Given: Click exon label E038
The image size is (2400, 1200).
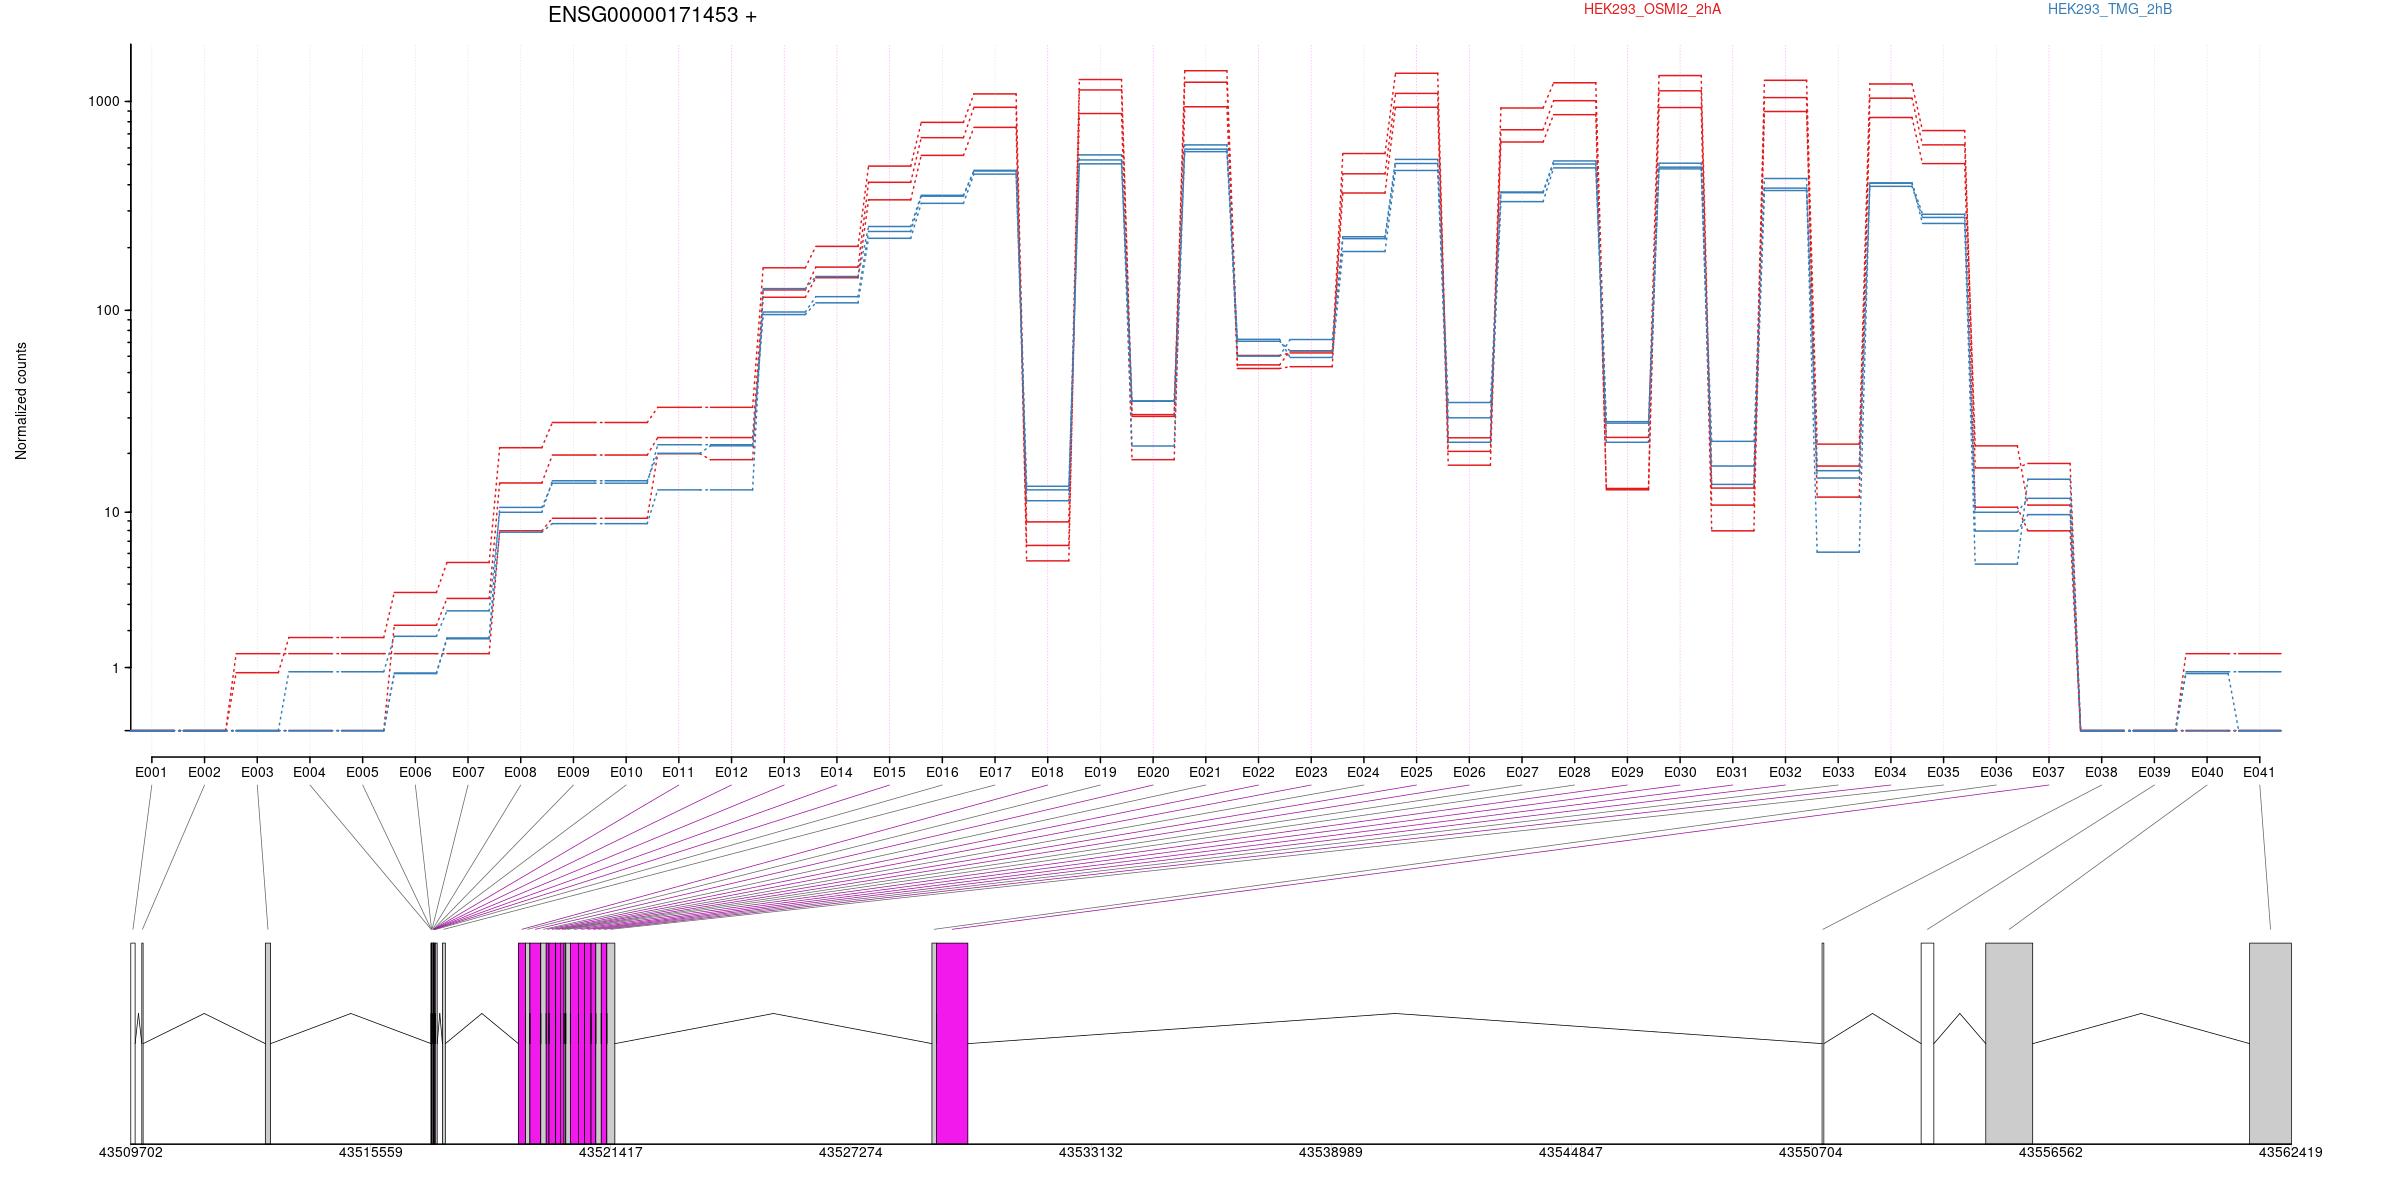Looking at the screenshot, I should 2101,772.
